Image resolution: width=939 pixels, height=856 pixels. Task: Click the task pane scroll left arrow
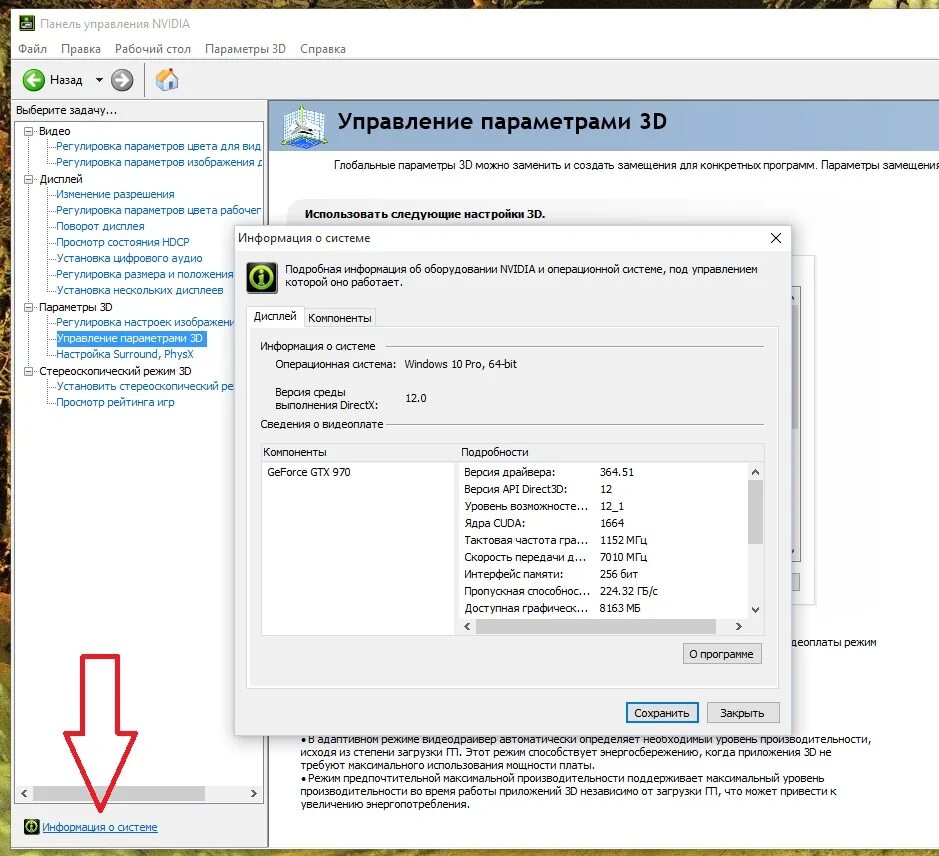24,793
